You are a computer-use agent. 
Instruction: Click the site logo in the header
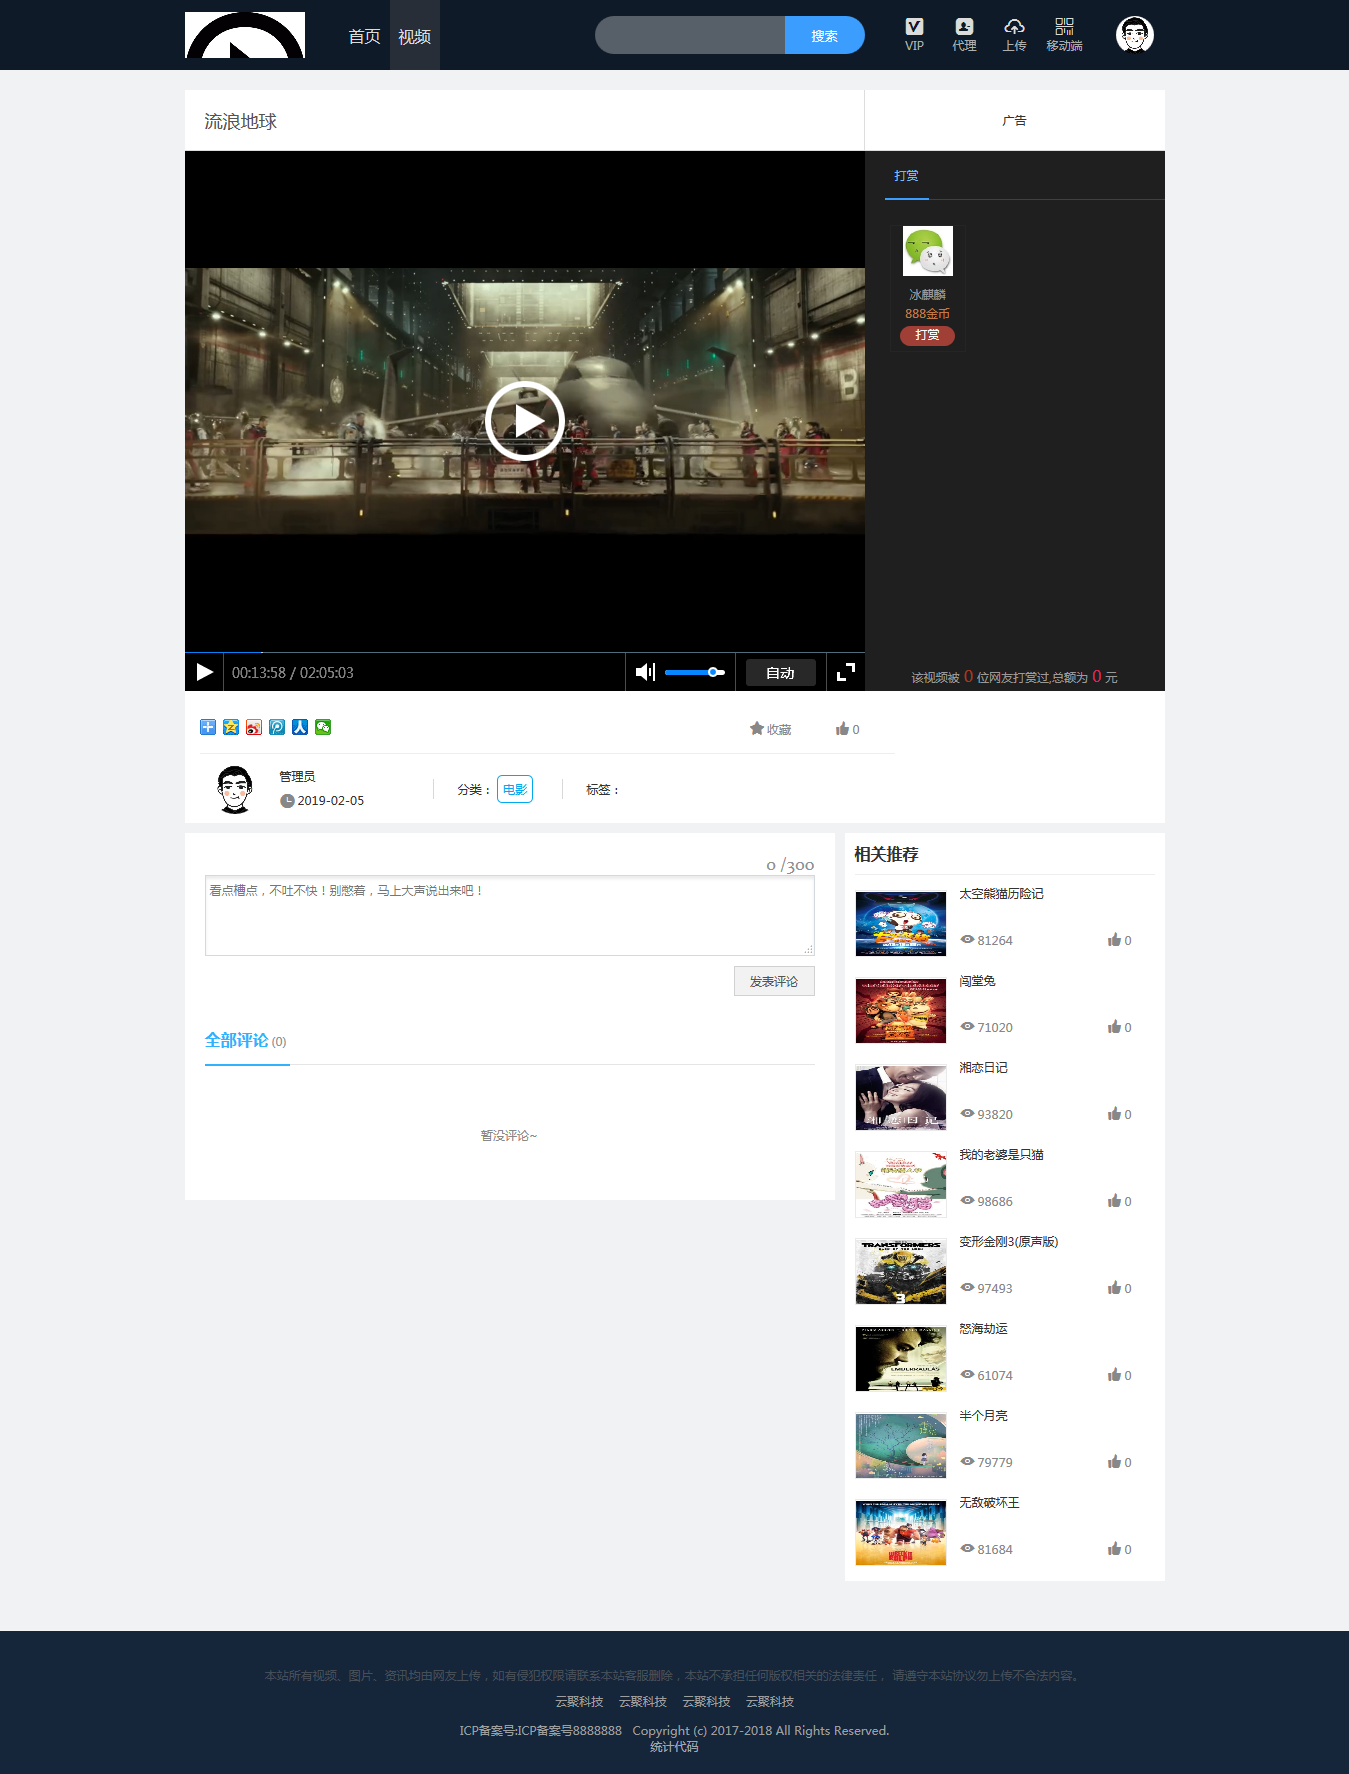coord(245,35)
